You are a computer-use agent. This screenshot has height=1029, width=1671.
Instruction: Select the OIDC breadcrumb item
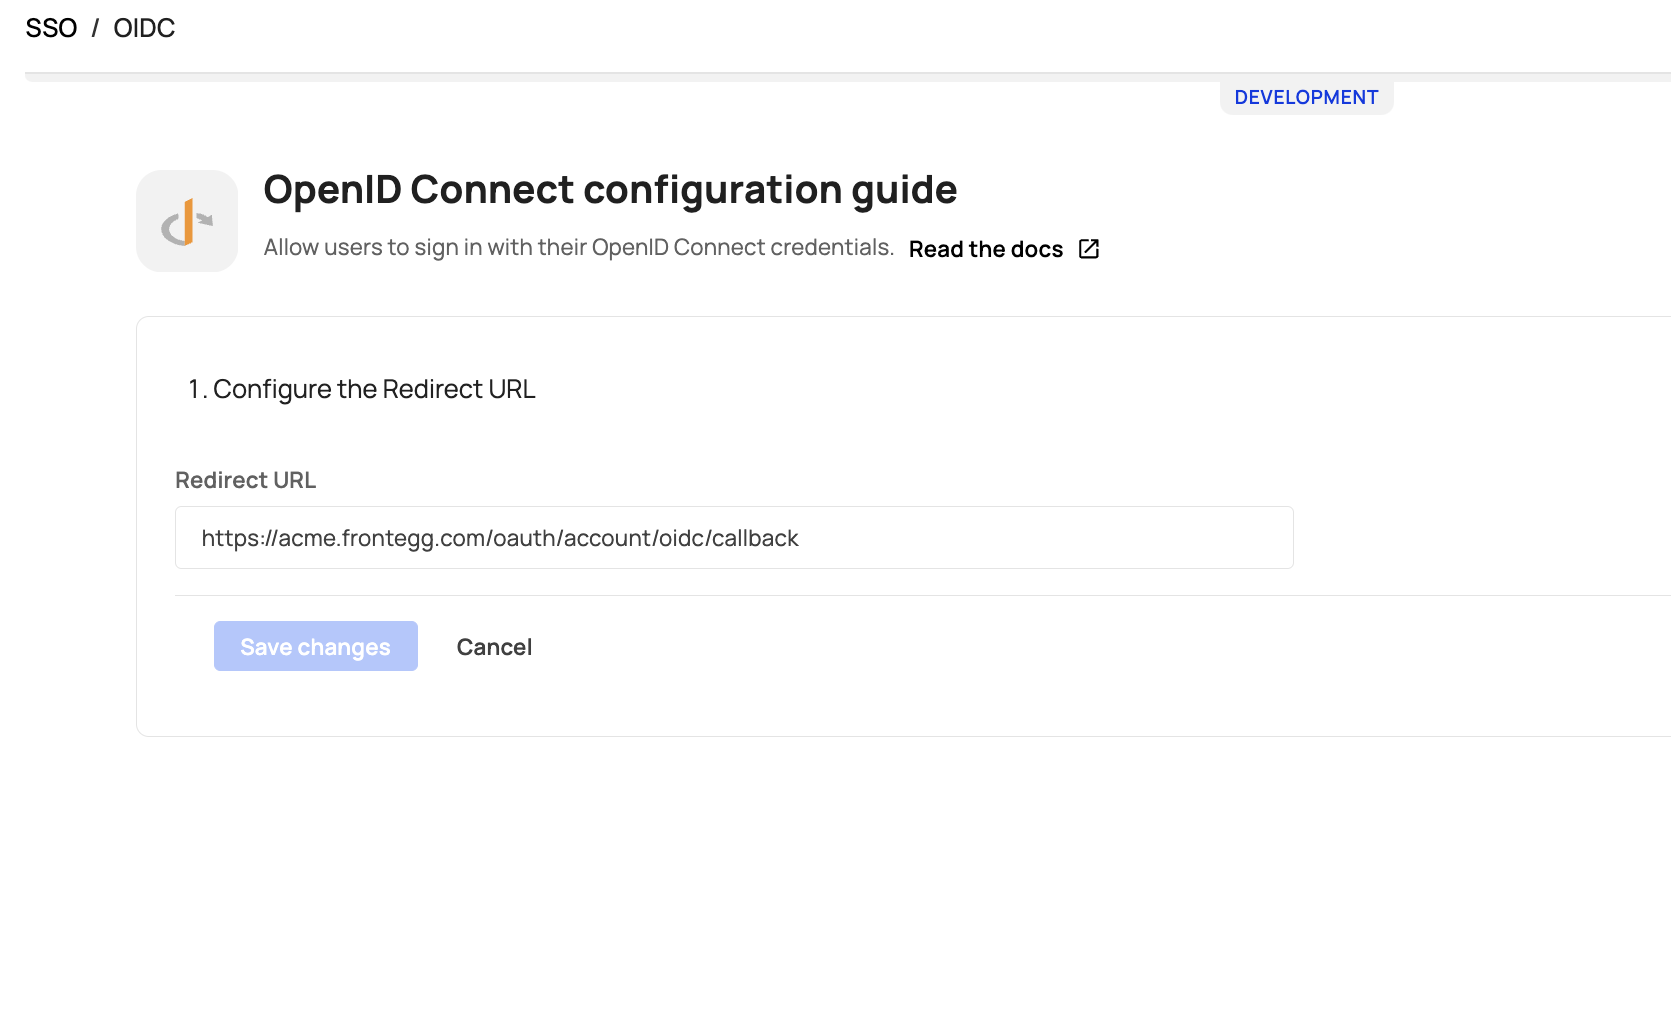click(144, 28)
